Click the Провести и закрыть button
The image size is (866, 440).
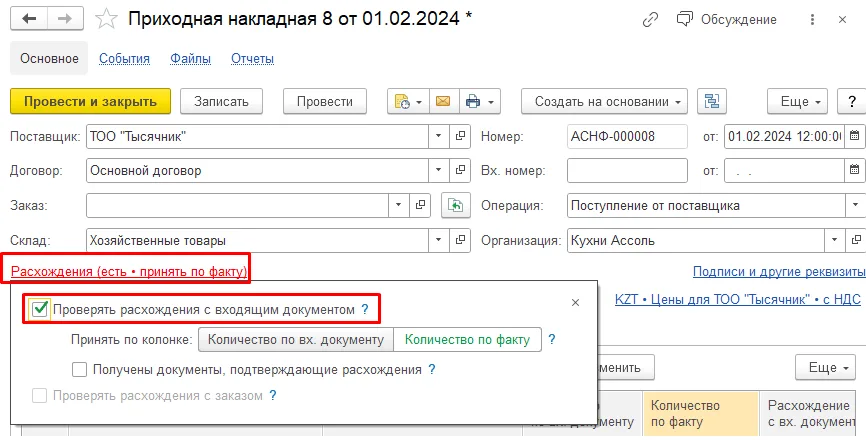91,102
